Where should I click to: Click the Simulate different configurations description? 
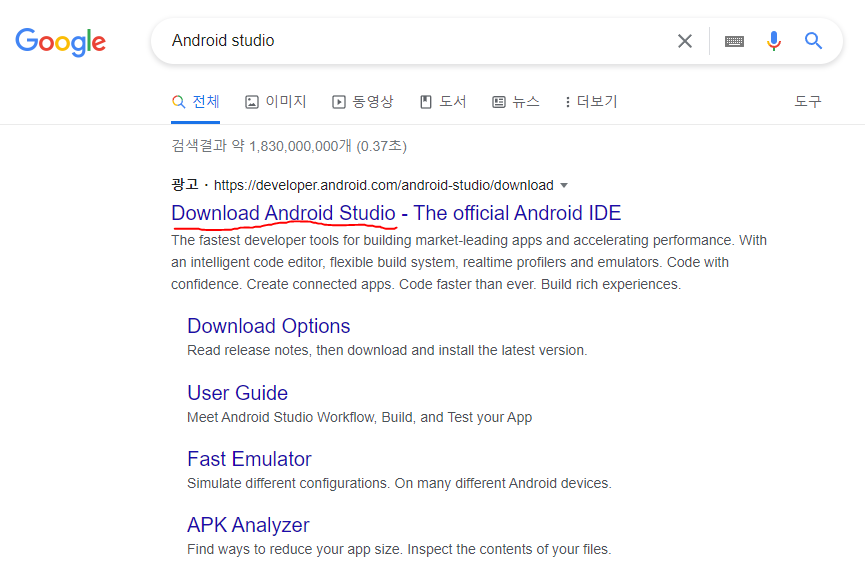[399, 484]
